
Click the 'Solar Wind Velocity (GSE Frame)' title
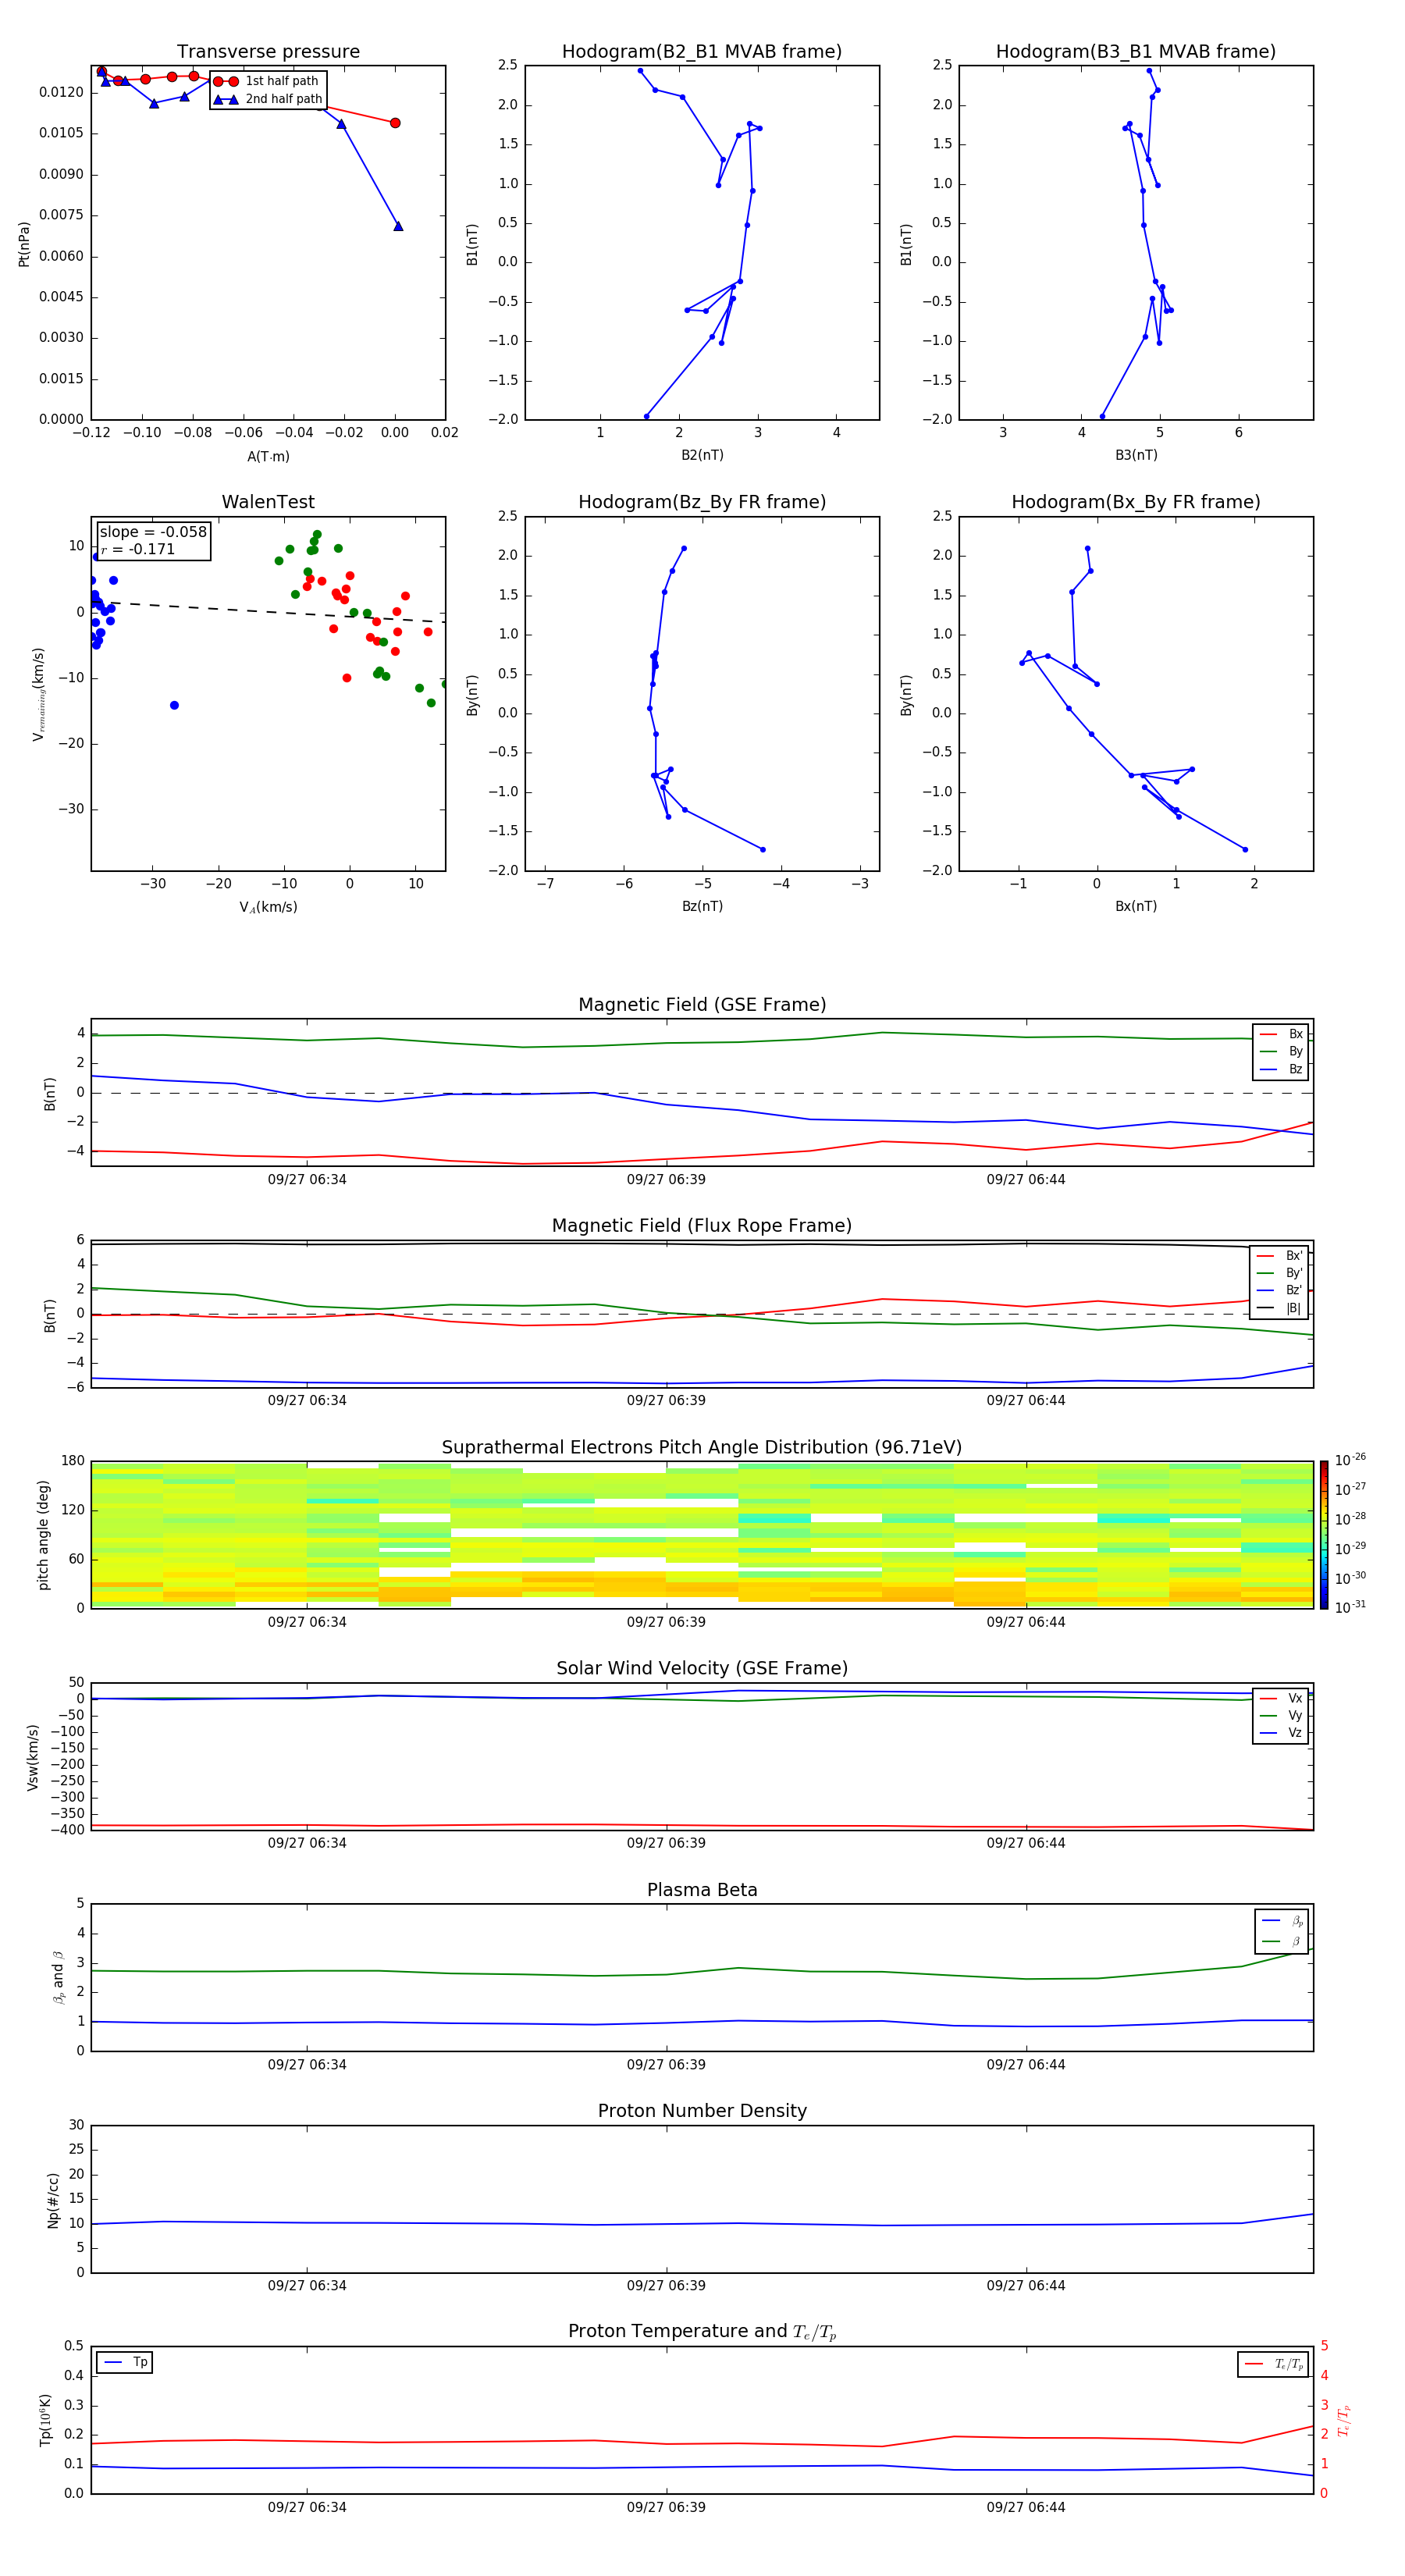click(x=702, y=1668)
